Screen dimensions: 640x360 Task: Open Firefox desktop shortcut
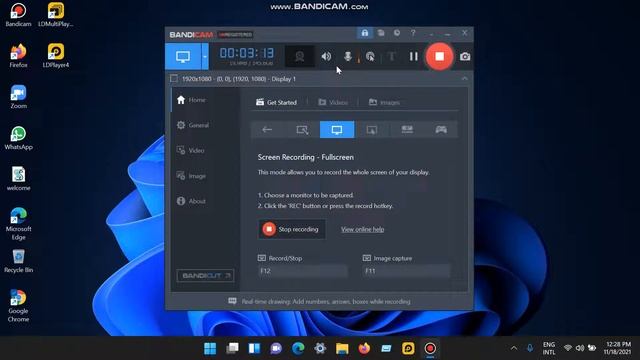point(18,56)
